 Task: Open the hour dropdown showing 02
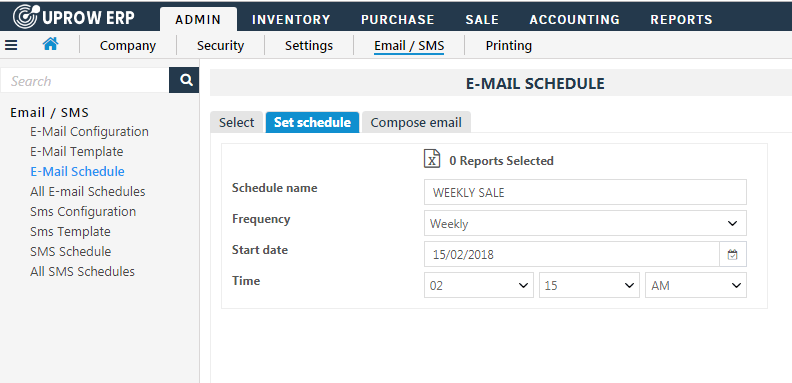point(479,285)
